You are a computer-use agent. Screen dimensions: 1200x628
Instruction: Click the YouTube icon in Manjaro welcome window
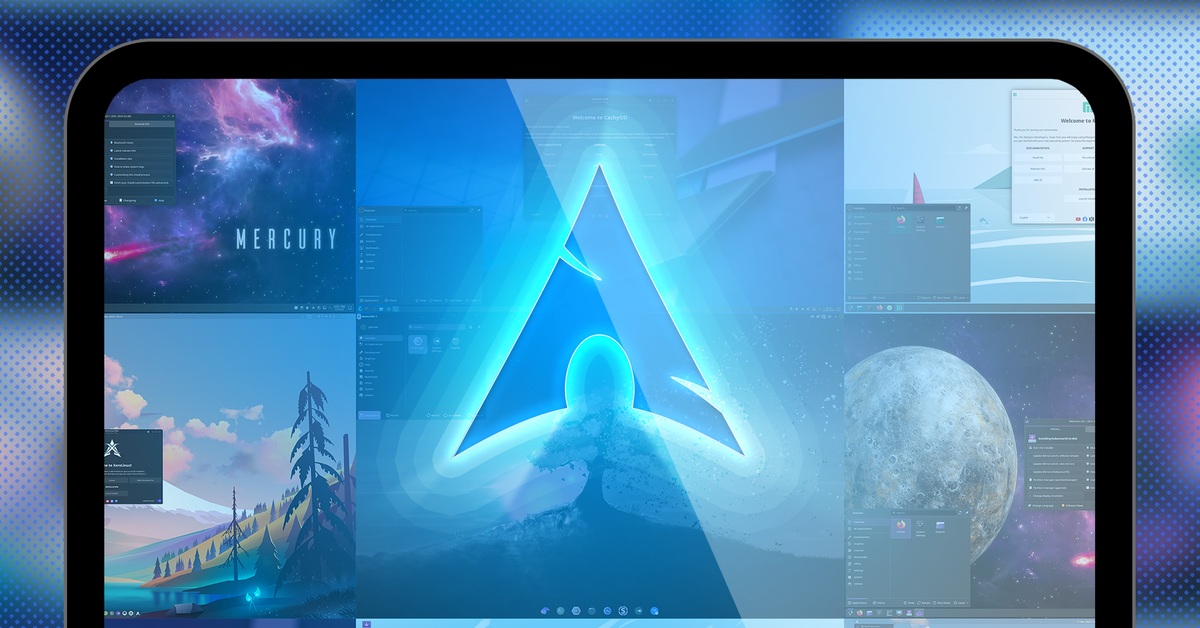point(1078,217)
